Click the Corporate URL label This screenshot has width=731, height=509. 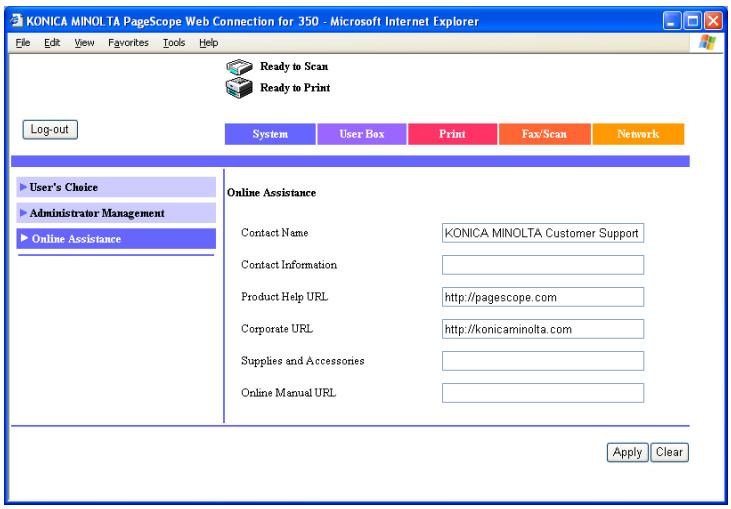pos(277,329)
